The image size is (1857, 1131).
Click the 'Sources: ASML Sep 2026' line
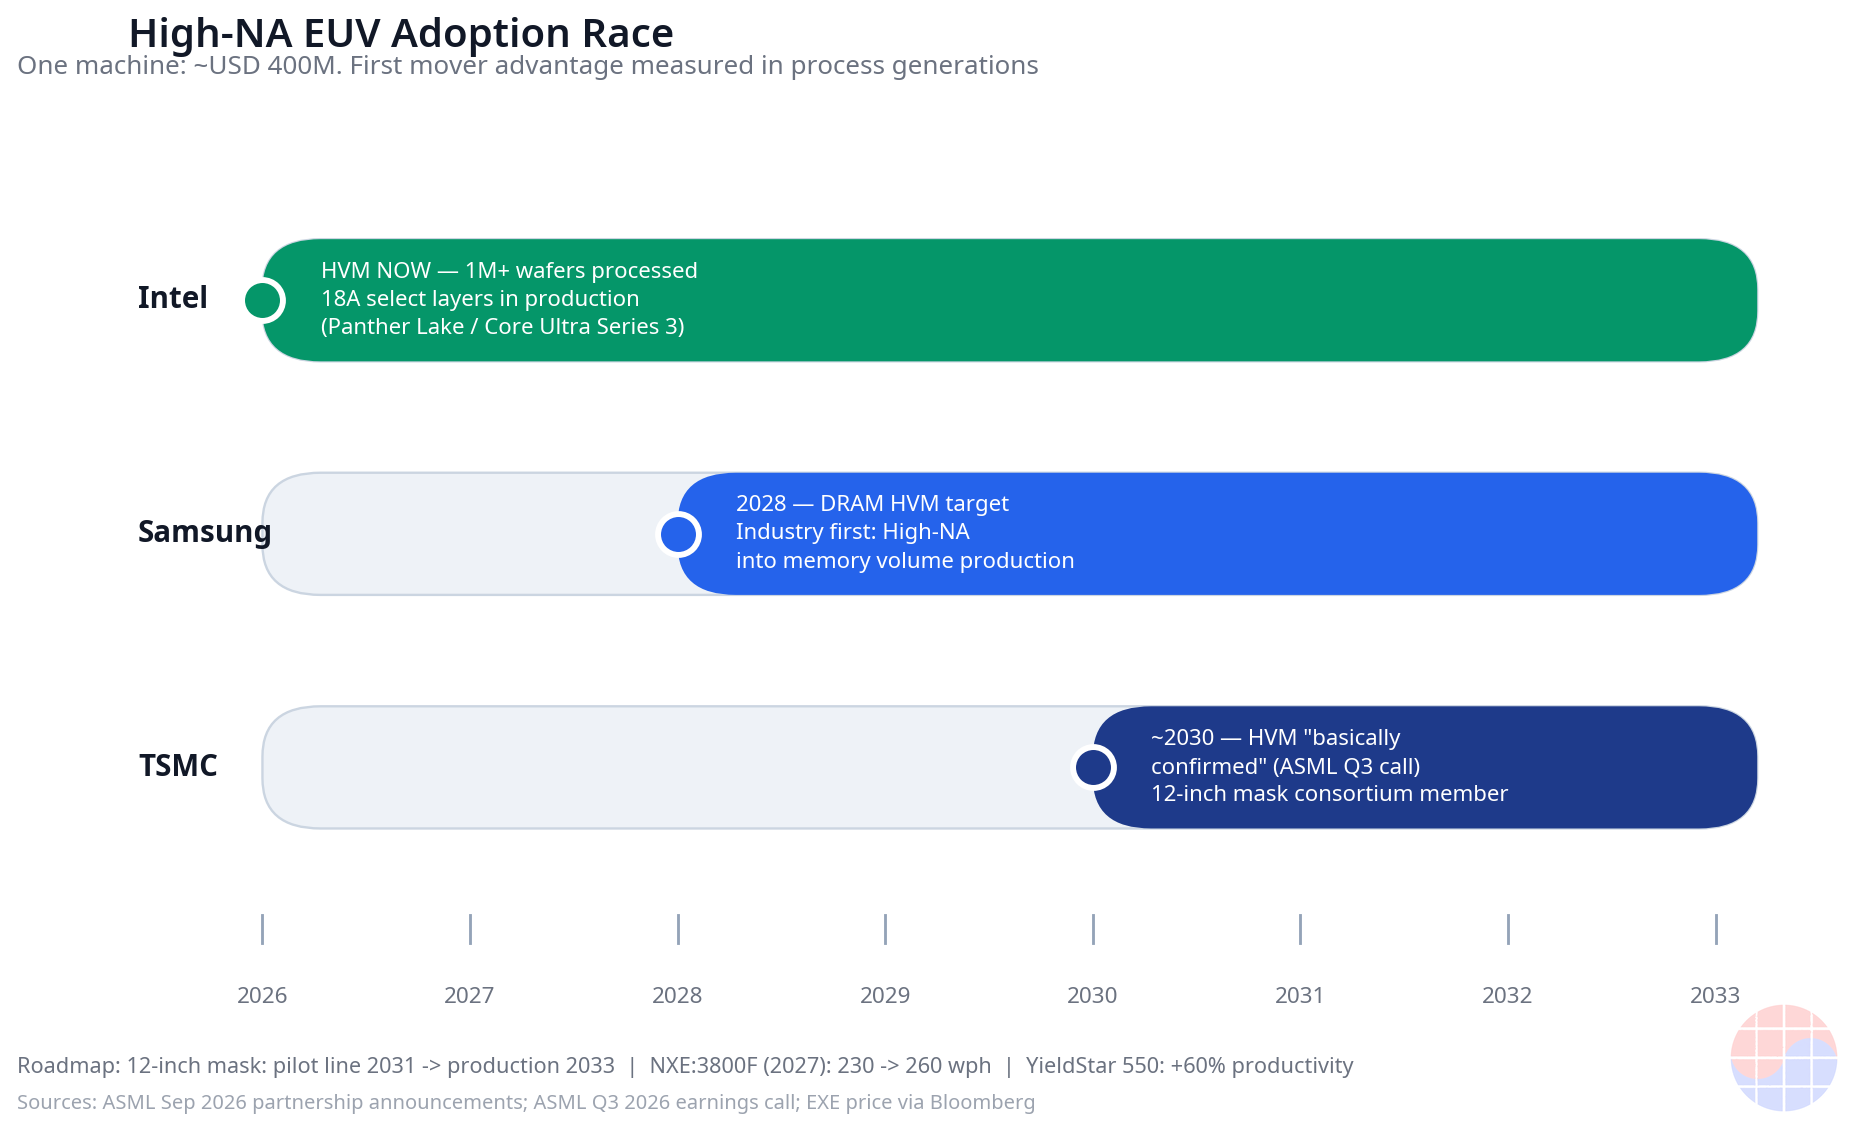click(x=526, y=1103)
